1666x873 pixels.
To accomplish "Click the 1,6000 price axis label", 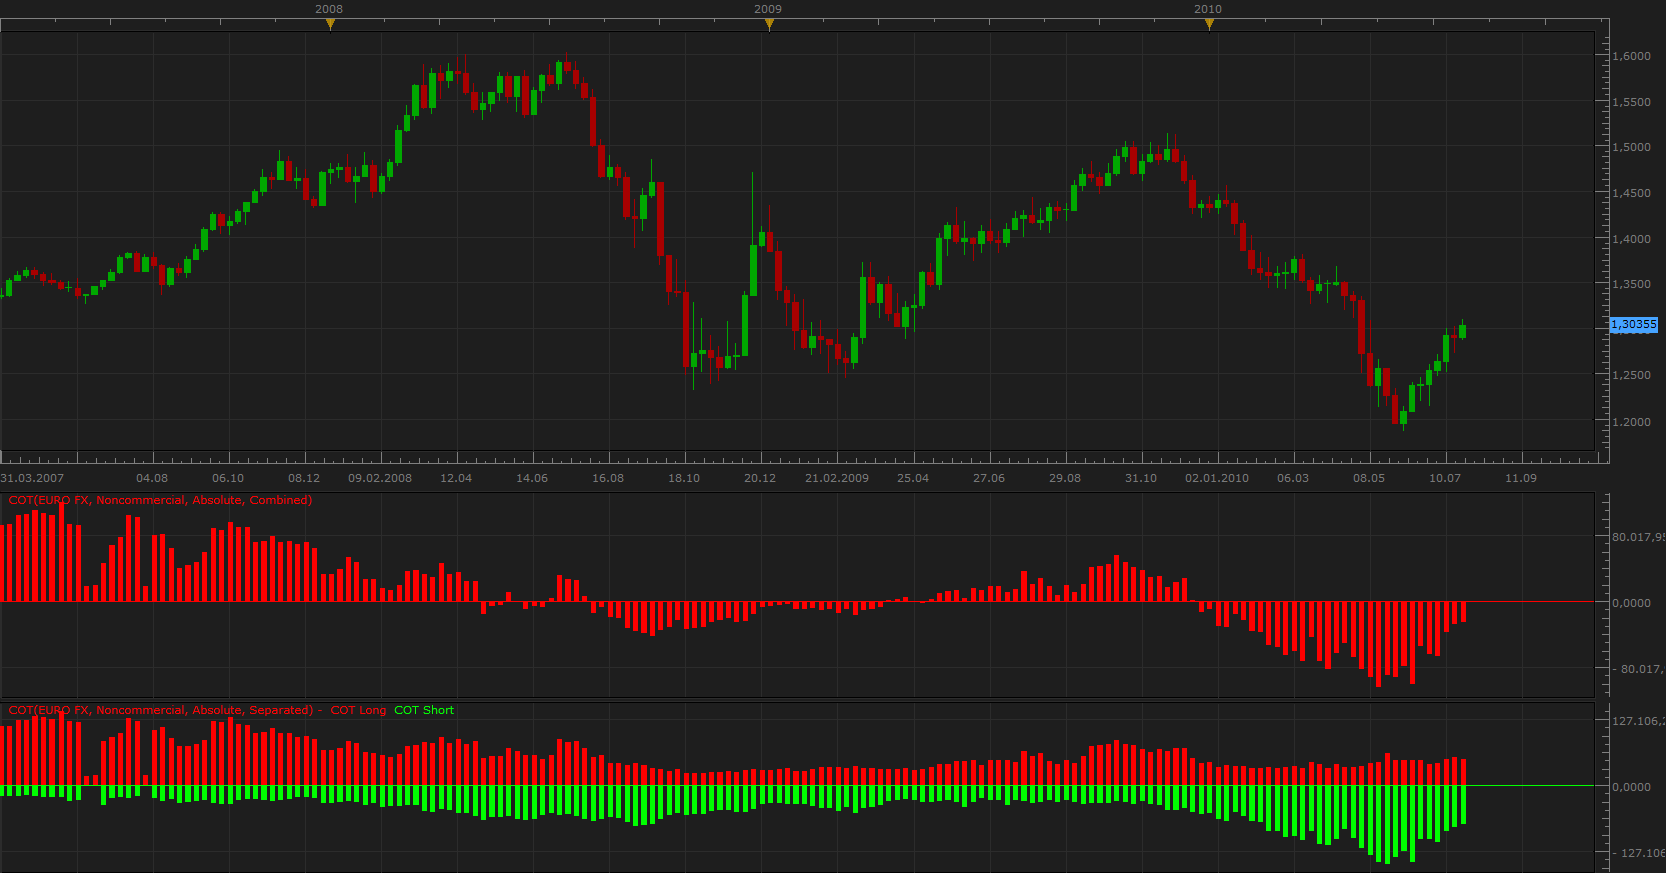I will coord(1632,56).
